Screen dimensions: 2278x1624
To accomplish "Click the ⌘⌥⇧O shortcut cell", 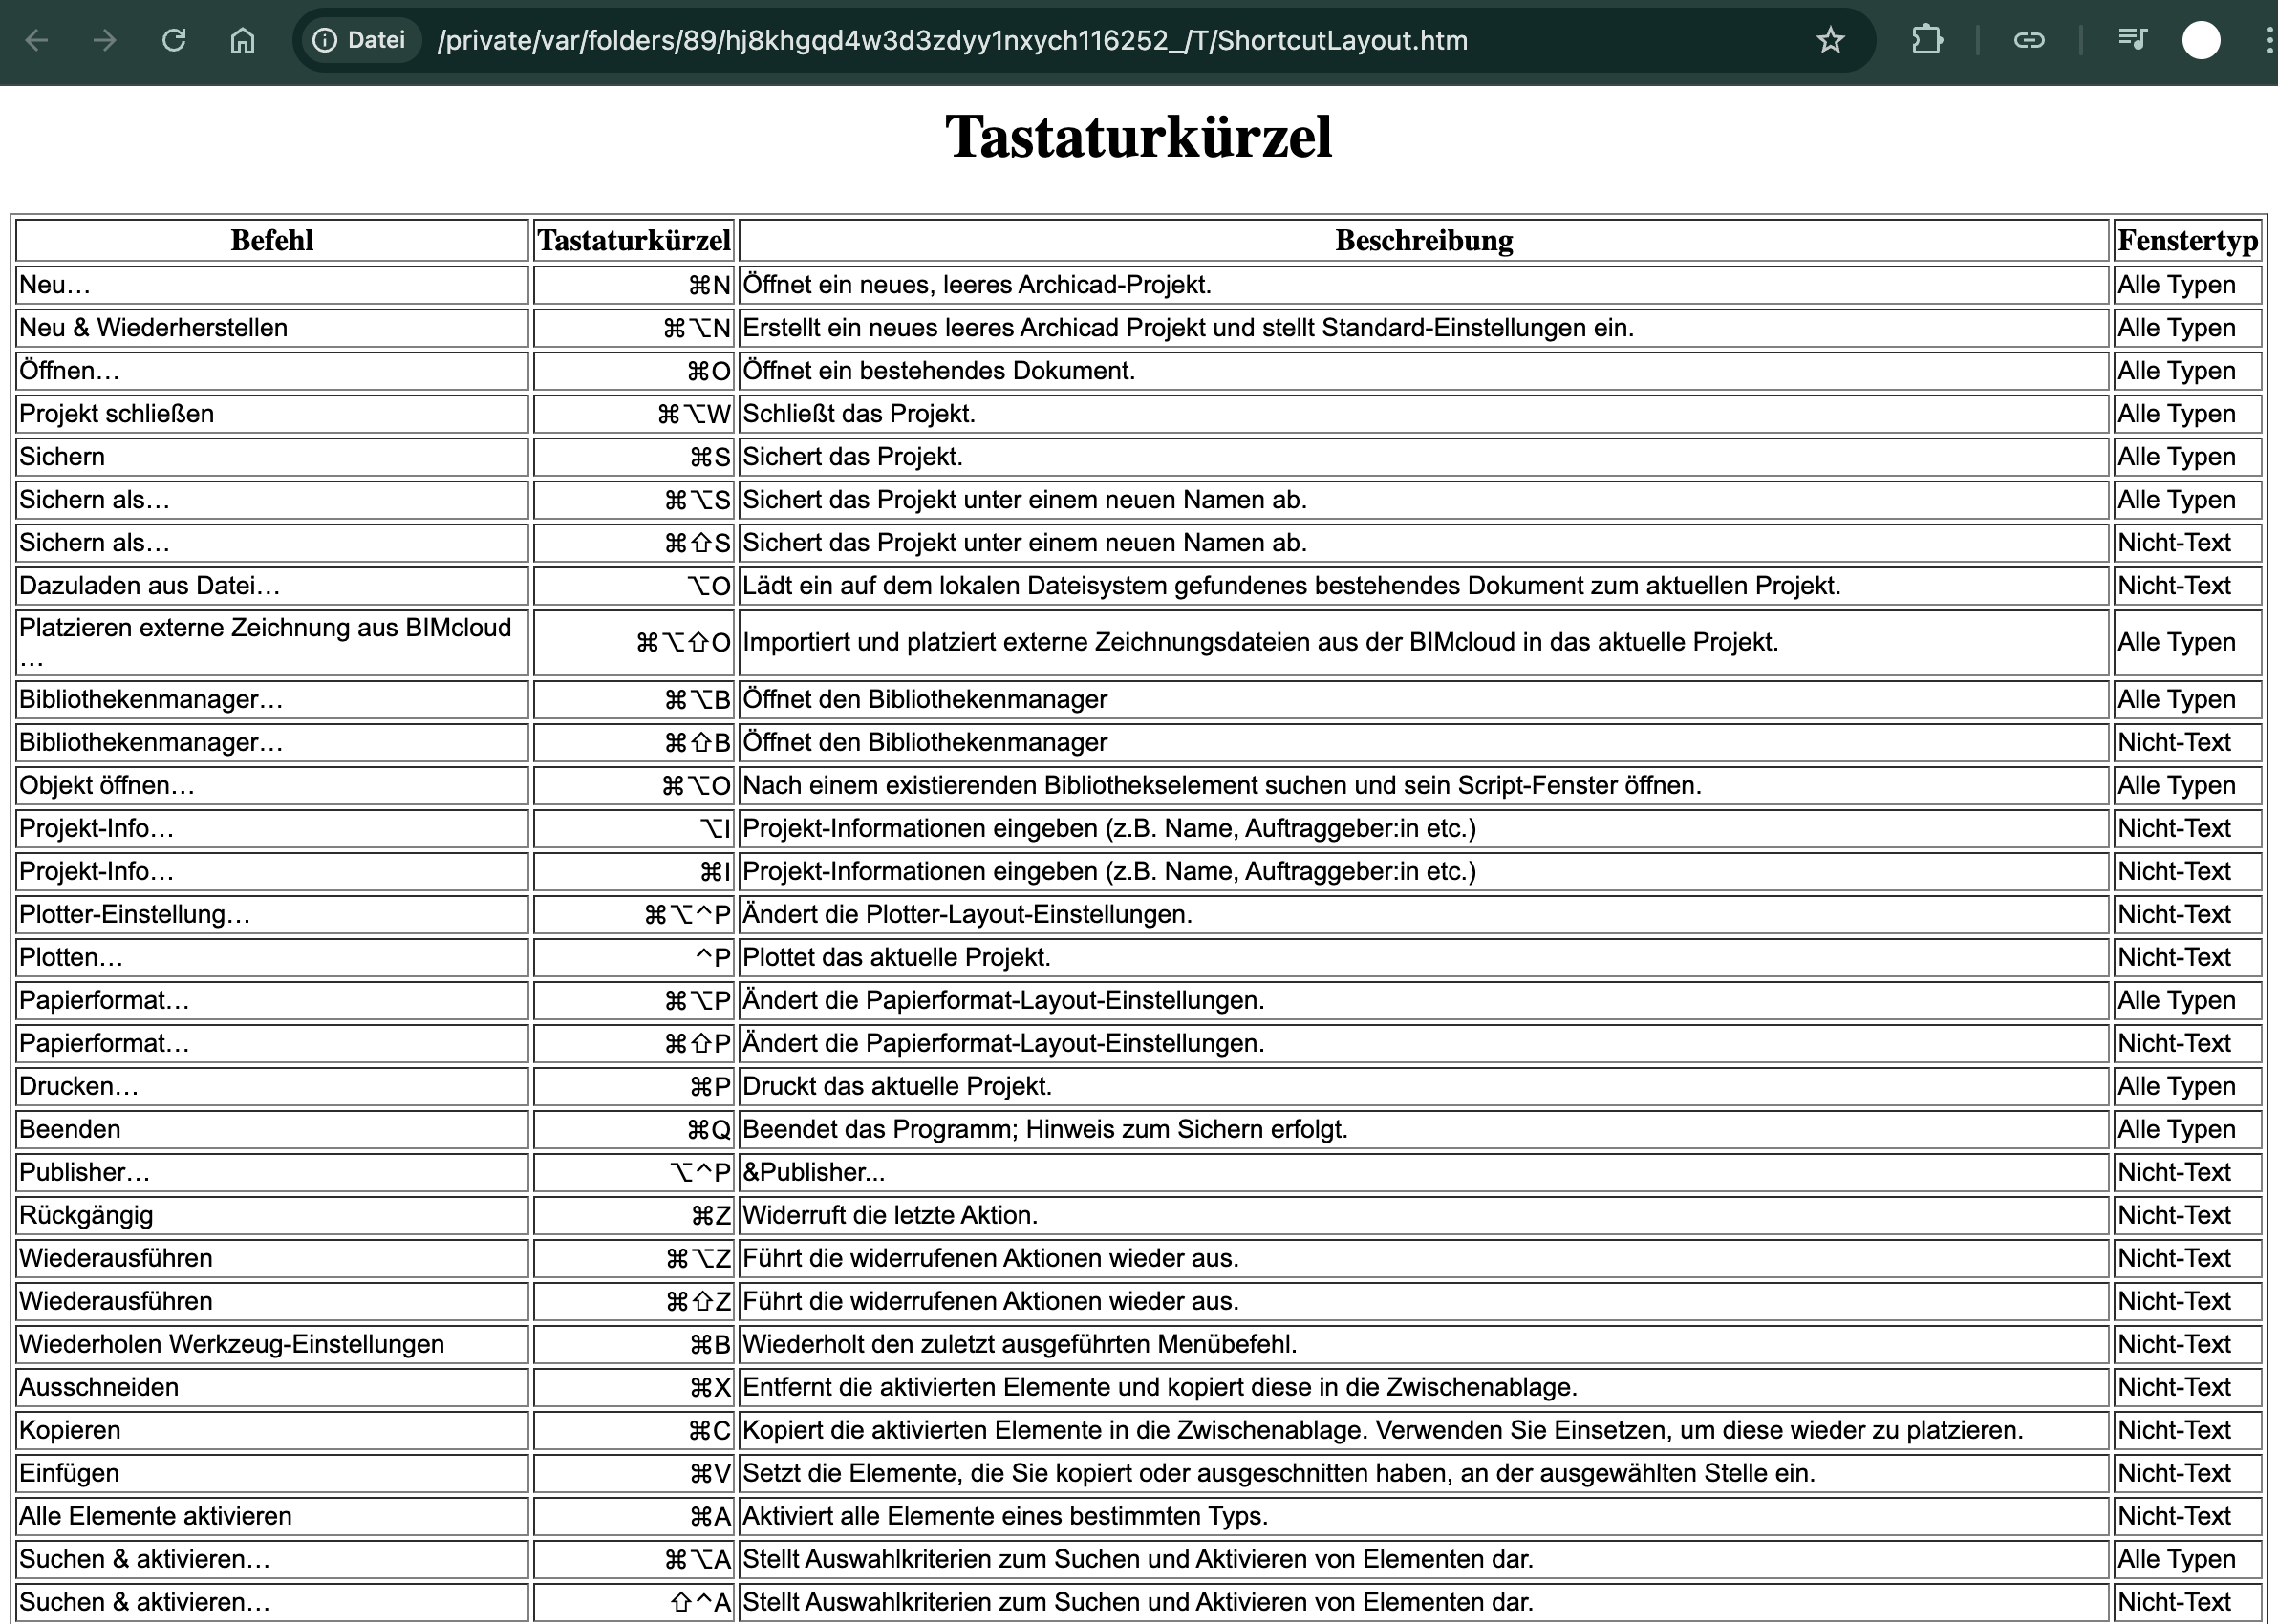I will (634, 642).
